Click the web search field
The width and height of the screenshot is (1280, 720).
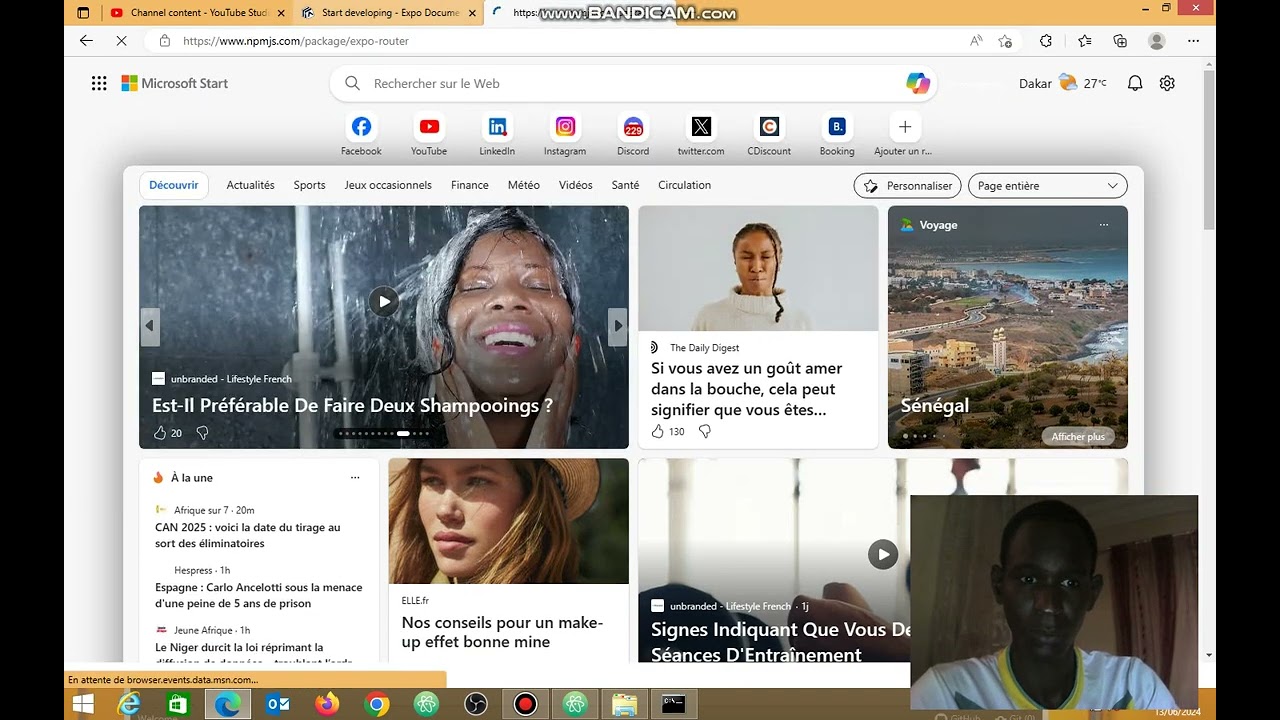632,83
